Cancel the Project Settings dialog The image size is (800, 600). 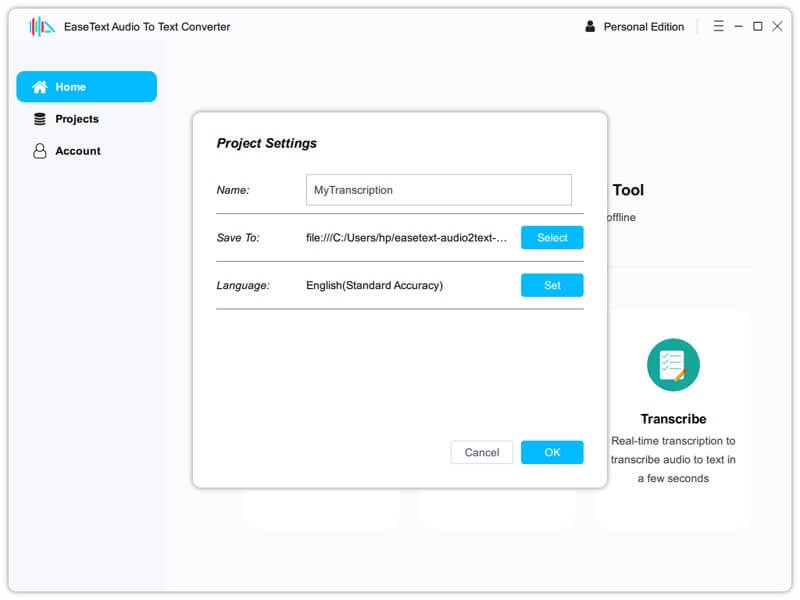pos(482,452)
